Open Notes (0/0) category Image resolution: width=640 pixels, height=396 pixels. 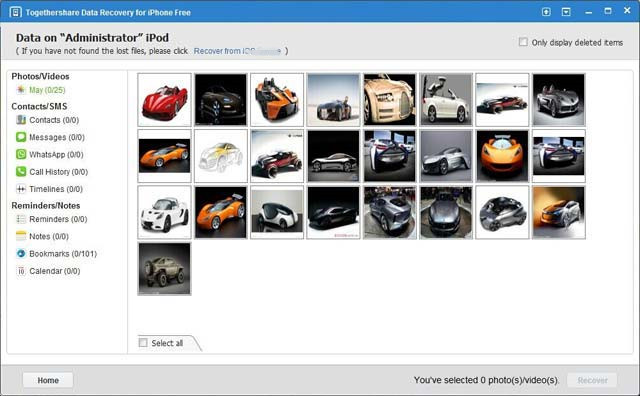tap(49, 236)
